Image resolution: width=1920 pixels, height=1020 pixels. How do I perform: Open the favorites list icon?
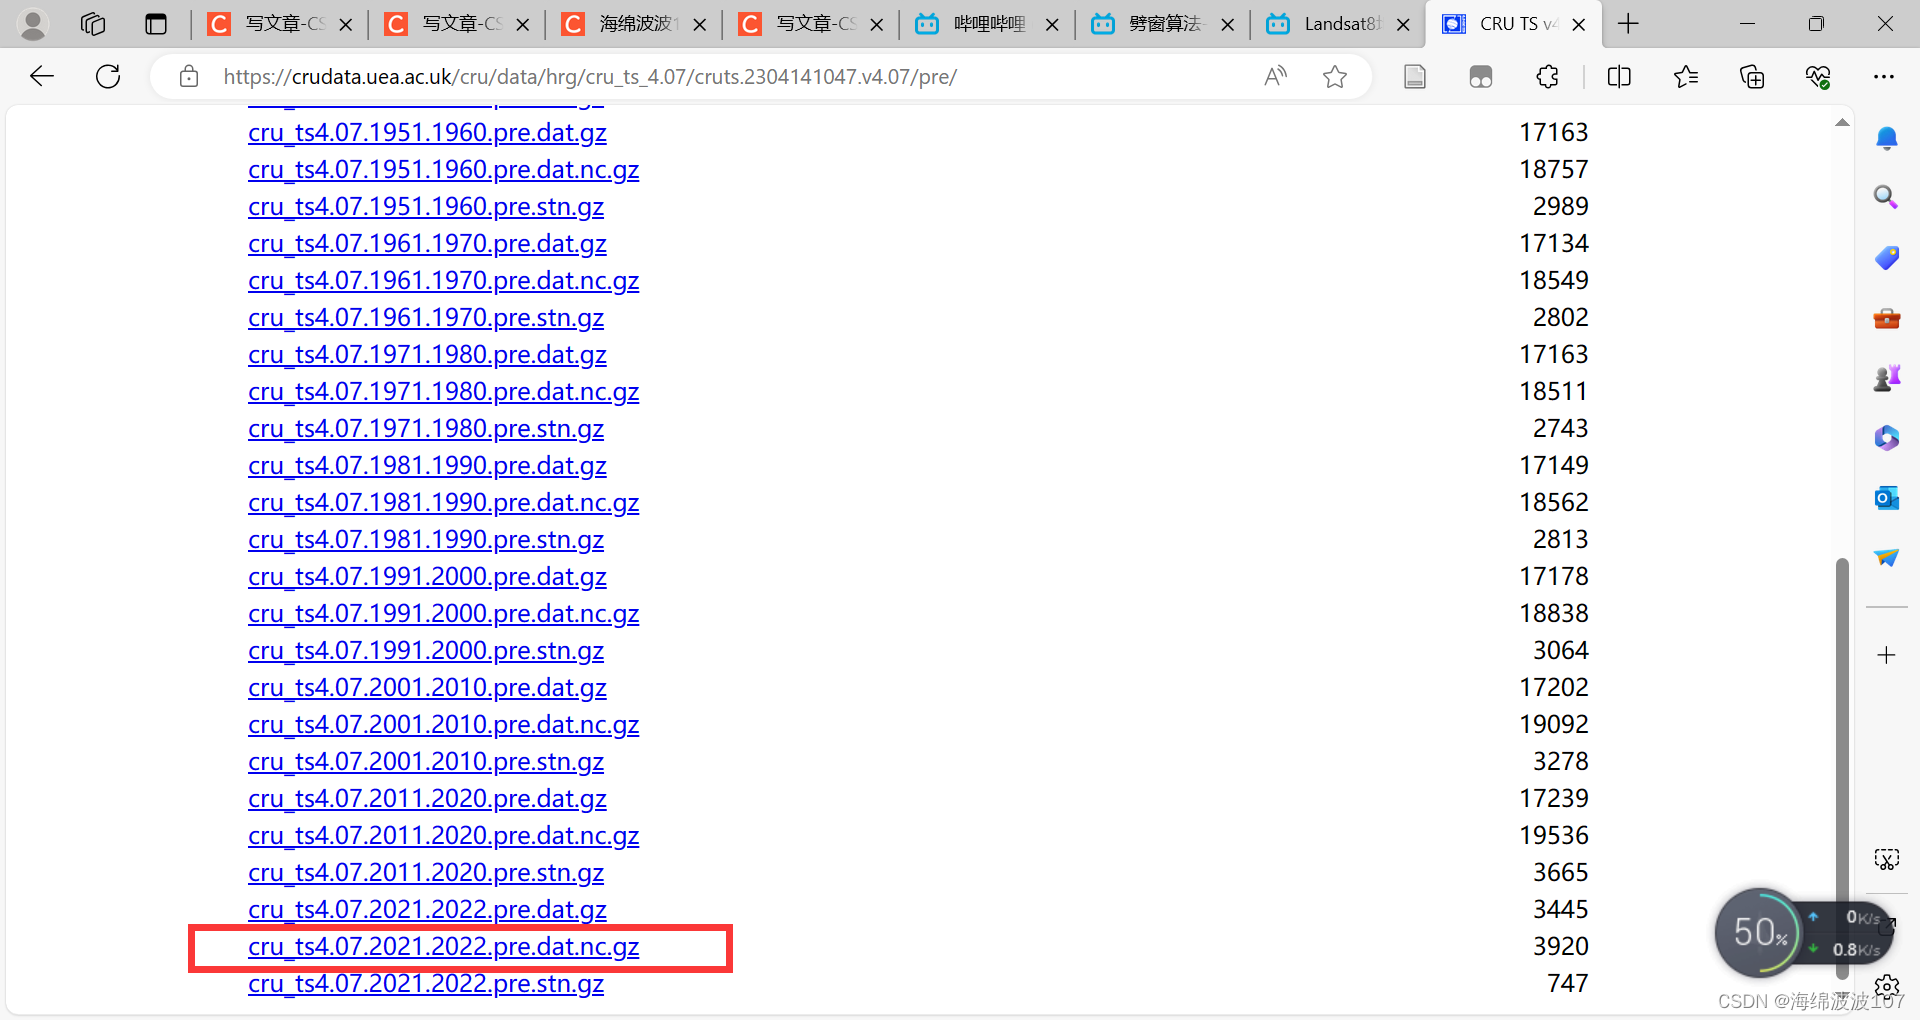tap(1686, 76)
